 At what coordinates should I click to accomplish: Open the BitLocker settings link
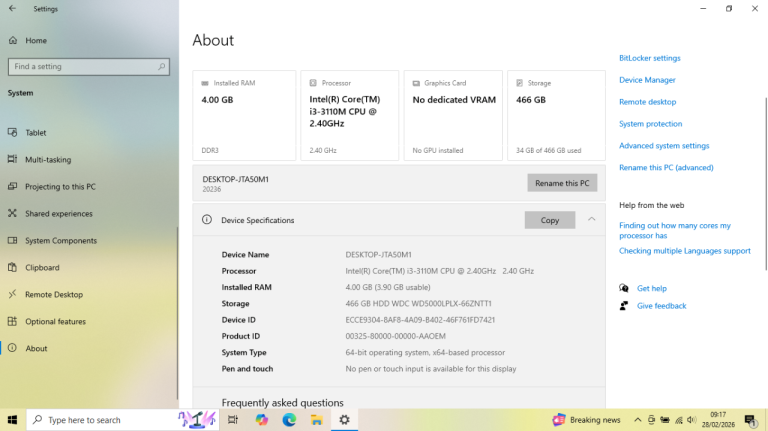pyautogui.click(x=649, y=58)
